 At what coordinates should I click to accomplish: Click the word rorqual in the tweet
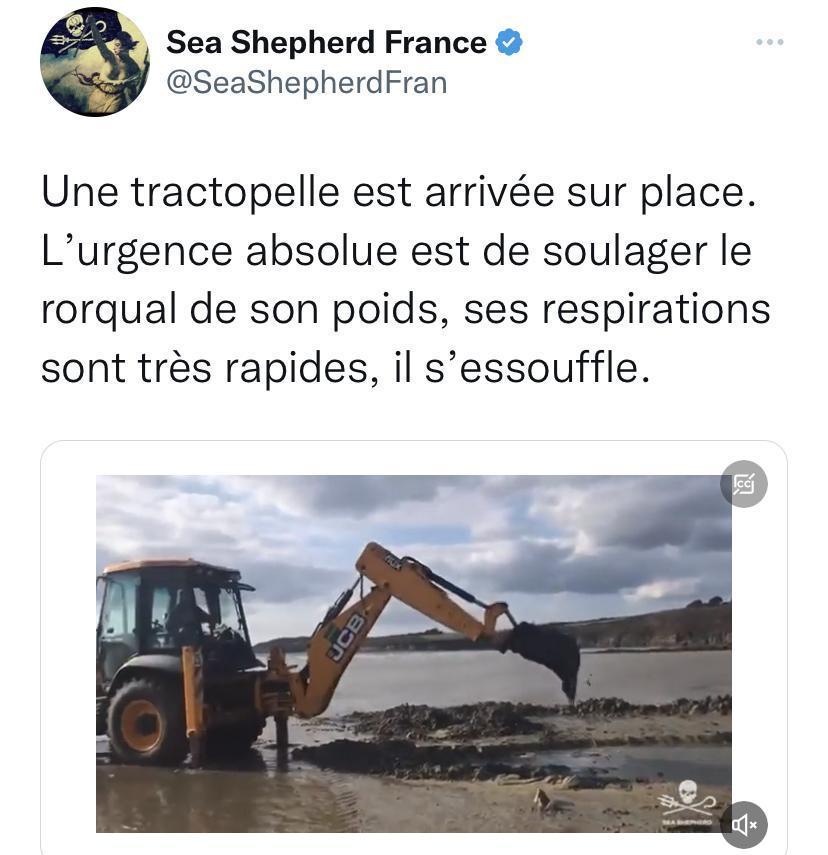[x=109, y=311]
